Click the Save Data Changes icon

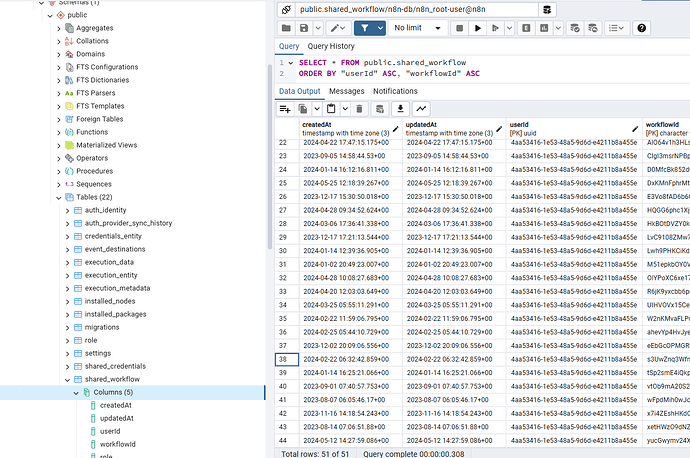coord(380,109)
